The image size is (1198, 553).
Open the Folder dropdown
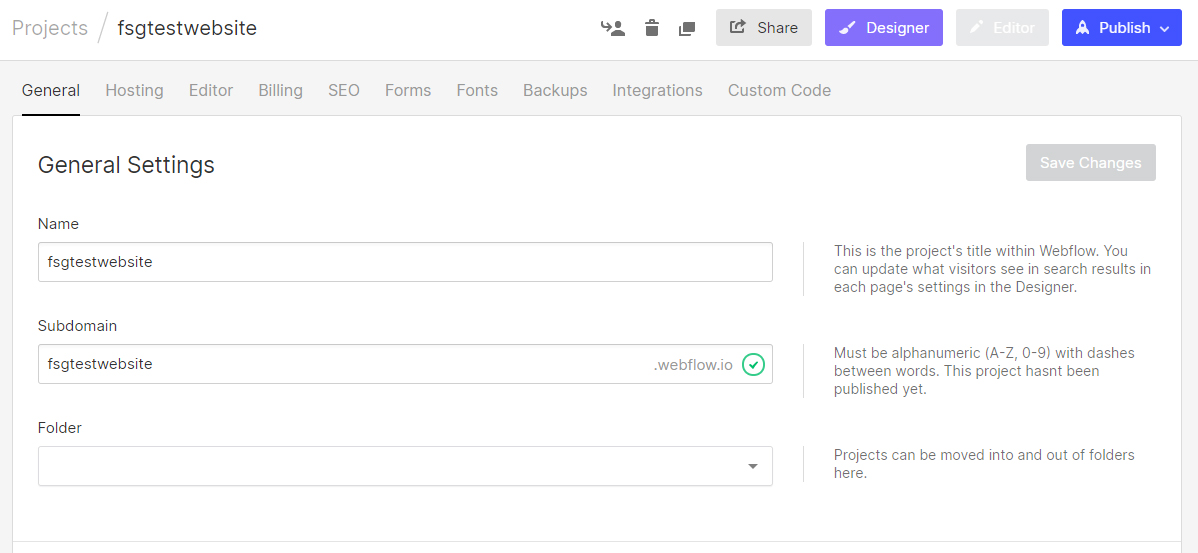(x=405, y=466)
